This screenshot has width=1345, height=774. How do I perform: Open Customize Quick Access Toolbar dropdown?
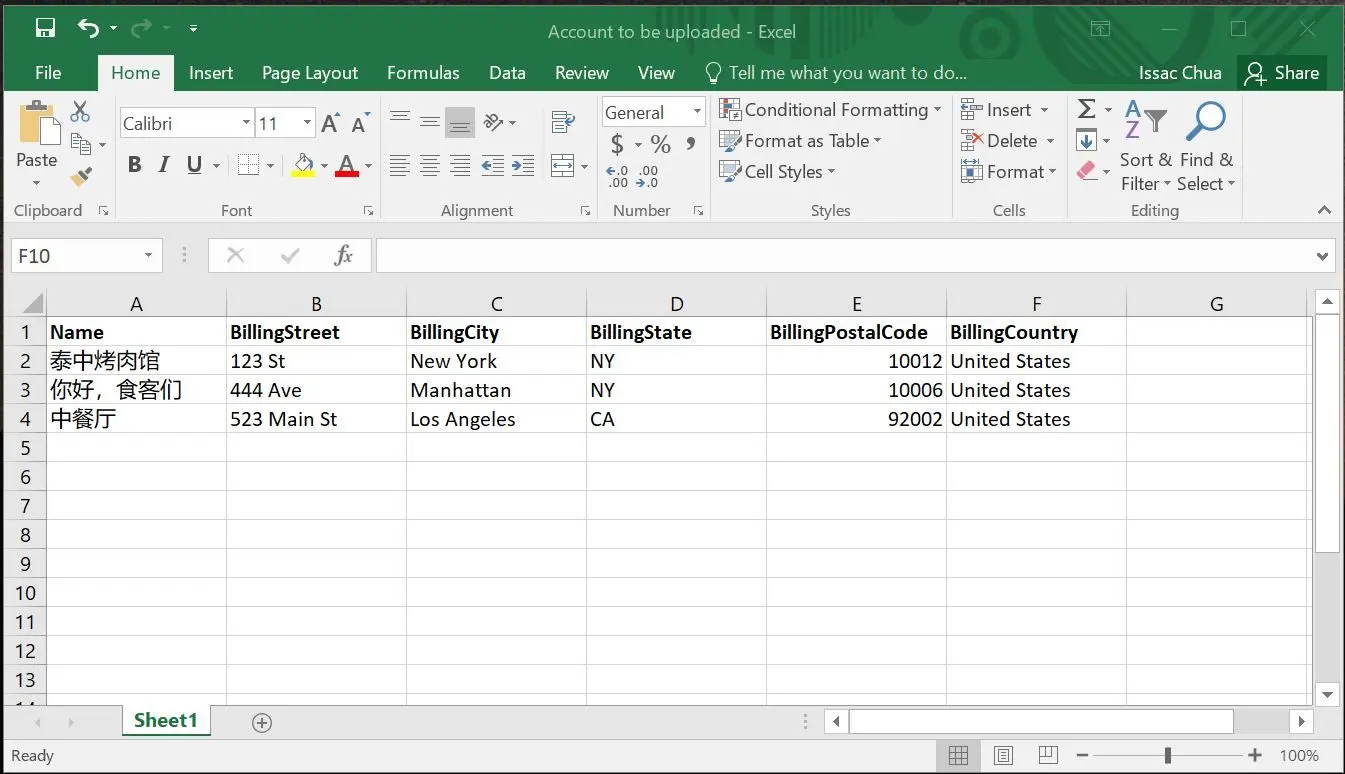pyautogui.click(x=193, y=28)
